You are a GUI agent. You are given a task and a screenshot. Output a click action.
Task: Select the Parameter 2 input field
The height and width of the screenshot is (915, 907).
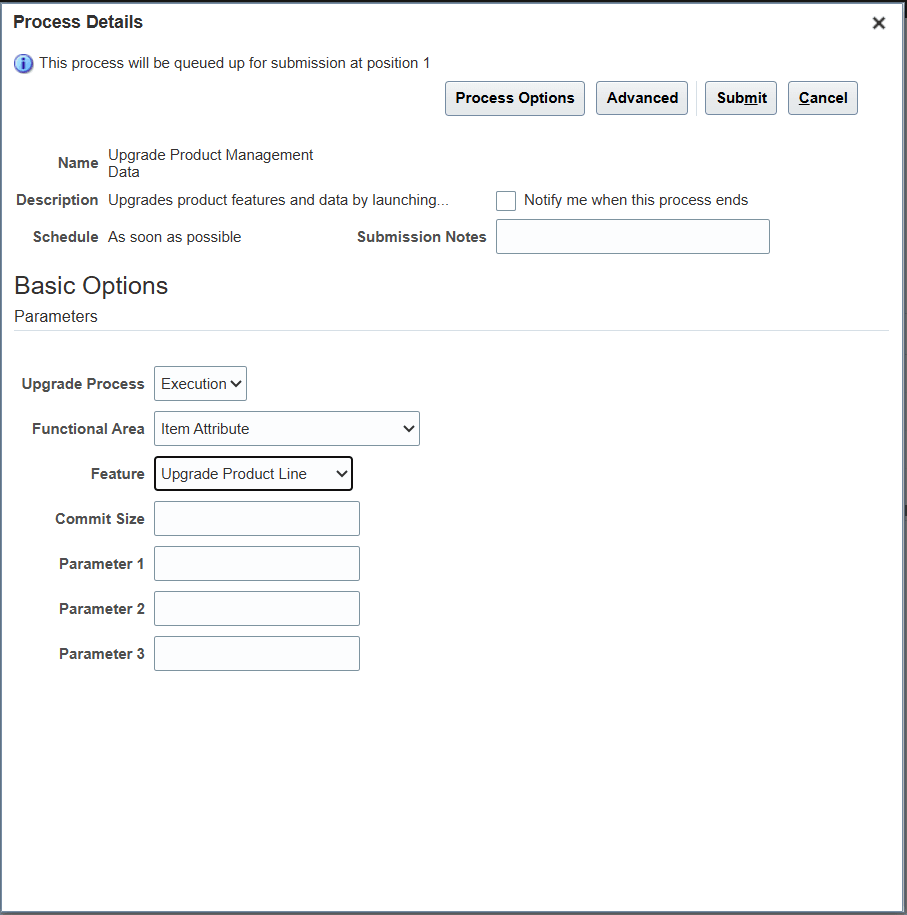click(x=256, y=608)
